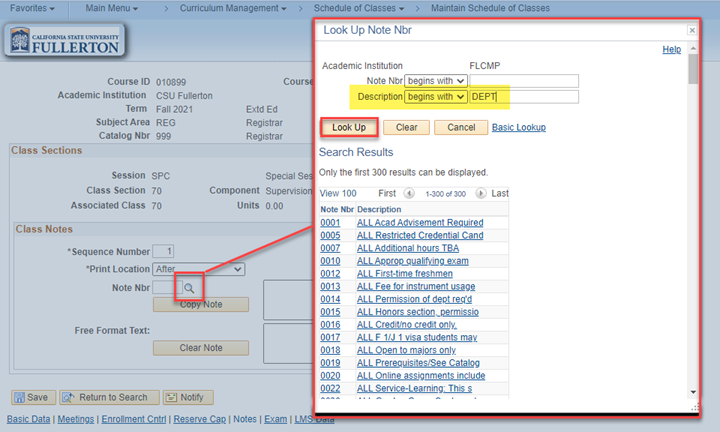Open the Description operator dropdown
720x432 pixels.
[436, 97]
